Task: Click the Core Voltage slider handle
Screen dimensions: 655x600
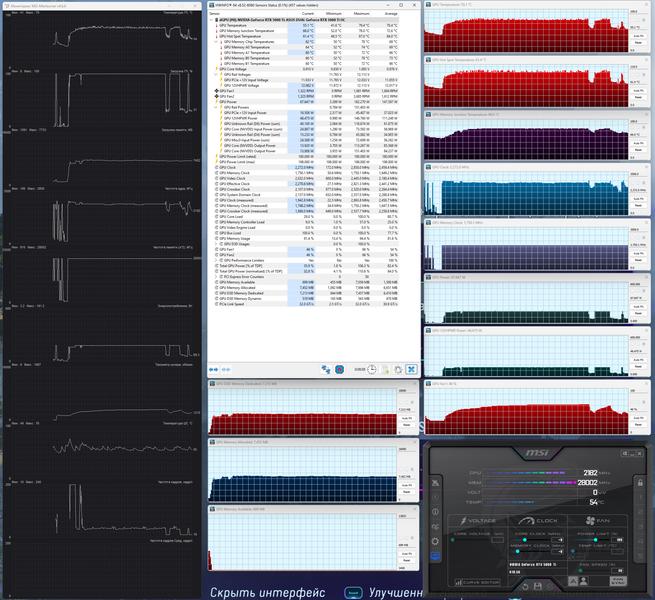Action: (x=453, y=540)
